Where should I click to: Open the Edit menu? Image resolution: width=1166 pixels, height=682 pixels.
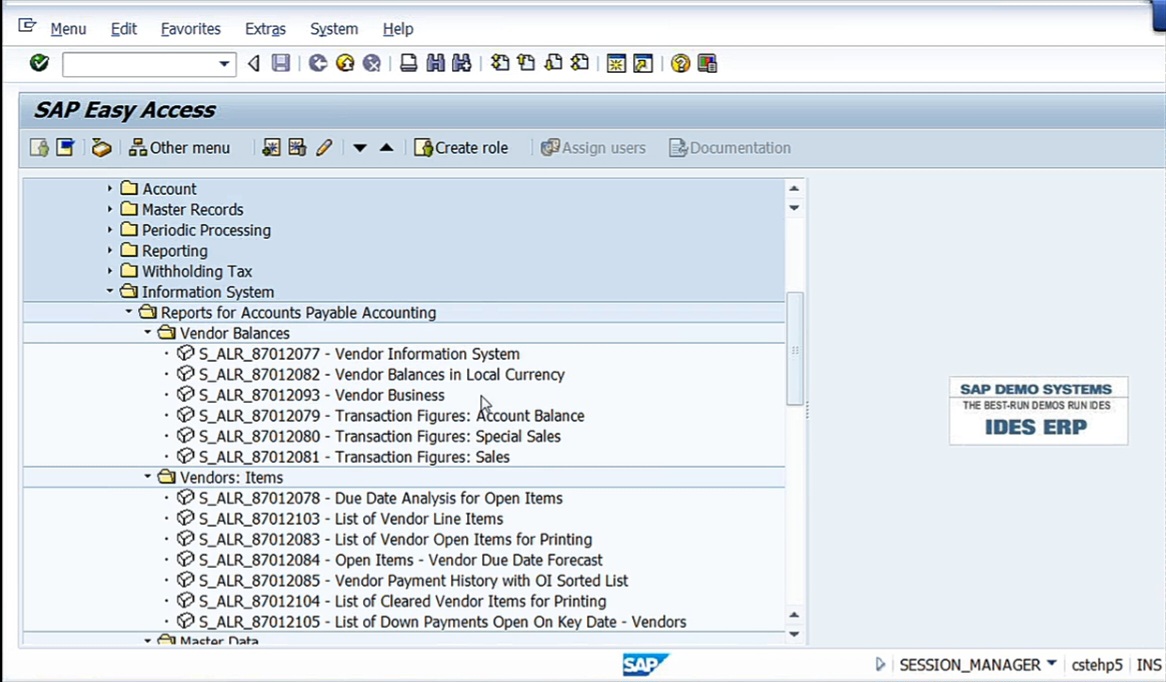click(x=123, y=29)
